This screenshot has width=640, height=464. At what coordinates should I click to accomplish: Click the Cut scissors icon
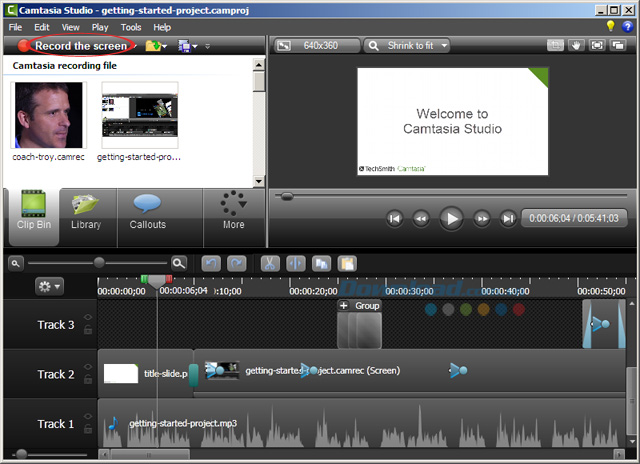[270, 264]
